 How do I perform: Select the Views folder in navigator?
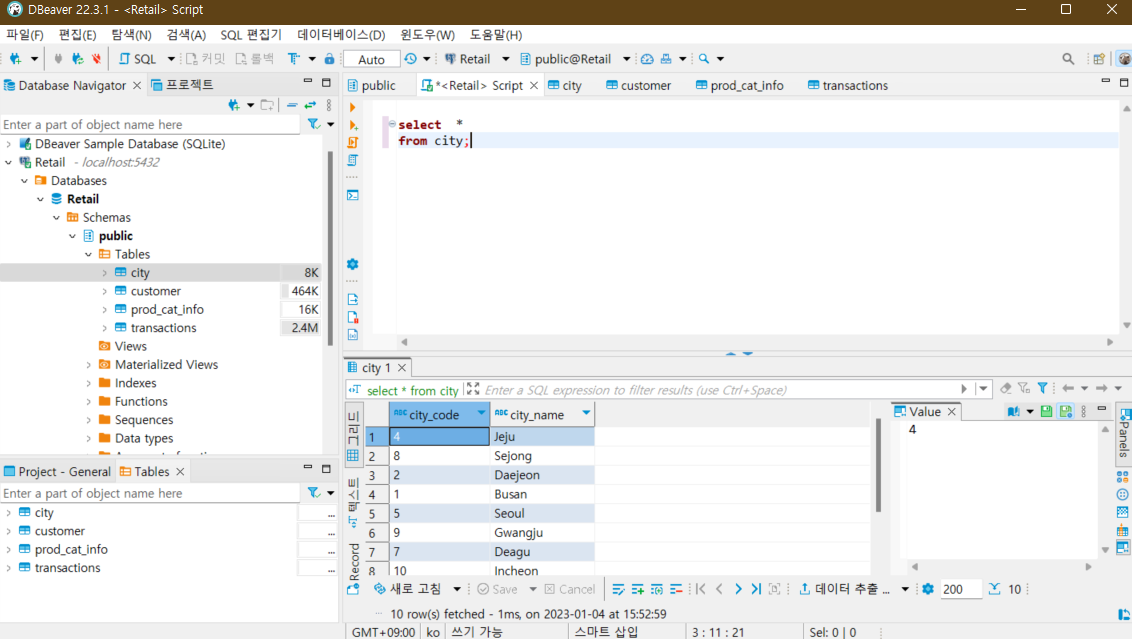(130, 346)
